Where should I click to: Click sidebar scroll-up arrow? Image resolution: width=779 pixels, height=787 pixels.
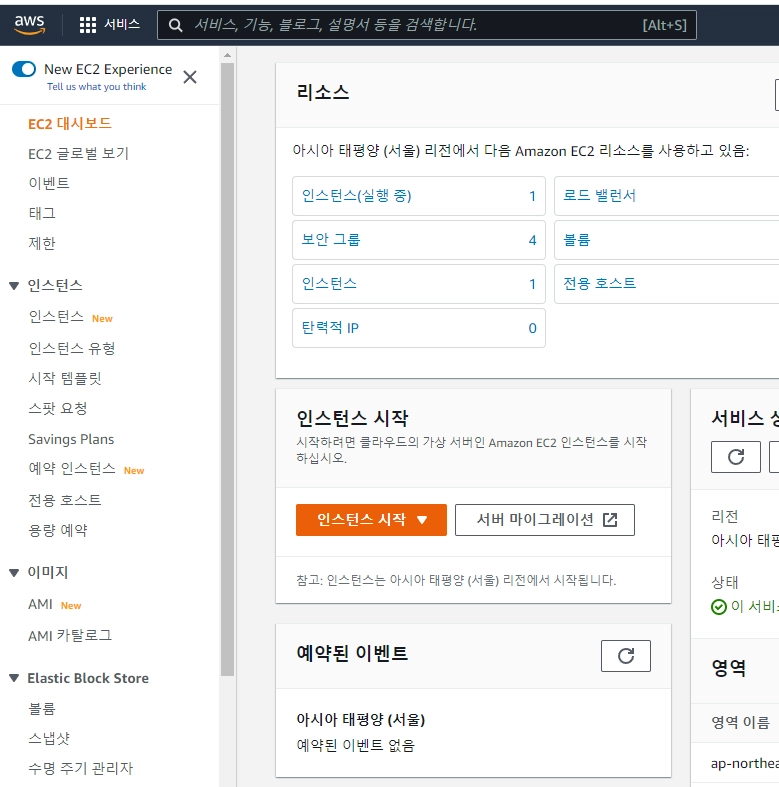tap(227, 55)
